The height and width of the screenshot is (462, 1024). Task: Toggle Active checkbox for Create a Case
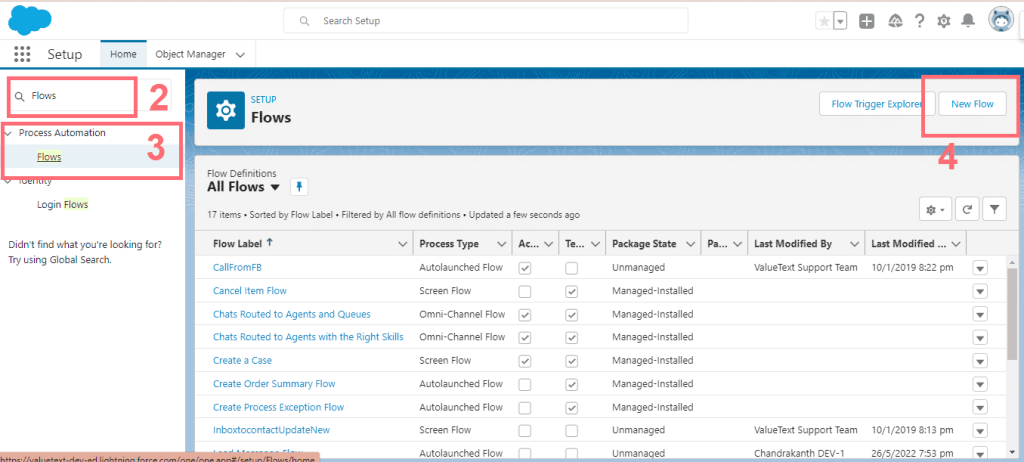(525, 360)
